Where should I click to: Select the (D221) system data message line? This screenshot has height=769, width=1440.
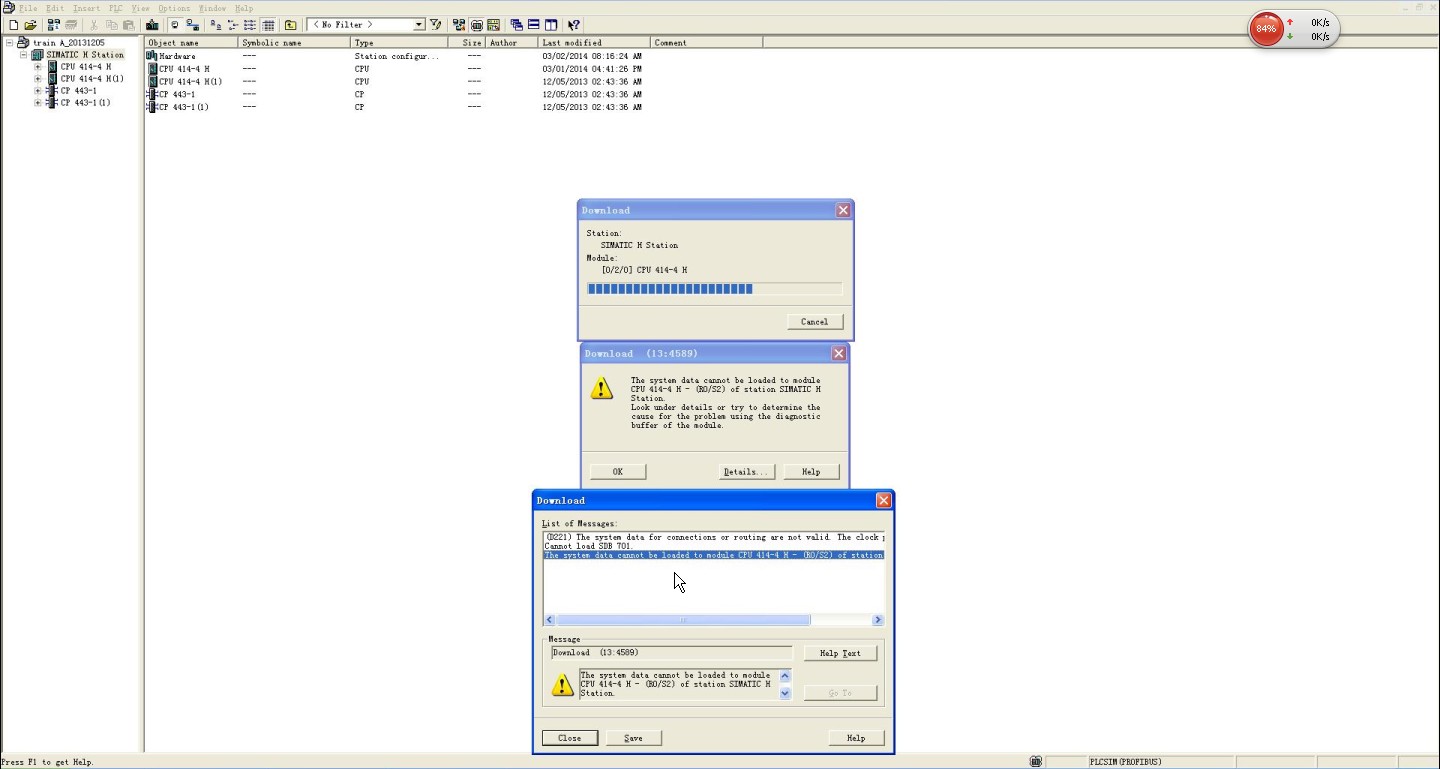click(714, 537)
